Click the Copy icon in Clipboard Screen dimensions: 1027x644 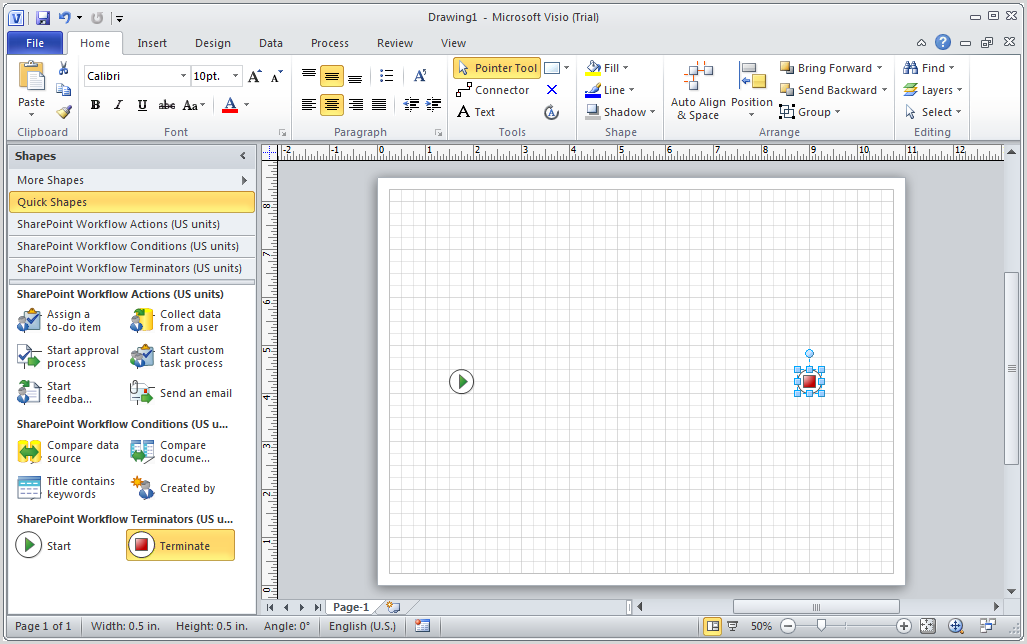point(64,90)
